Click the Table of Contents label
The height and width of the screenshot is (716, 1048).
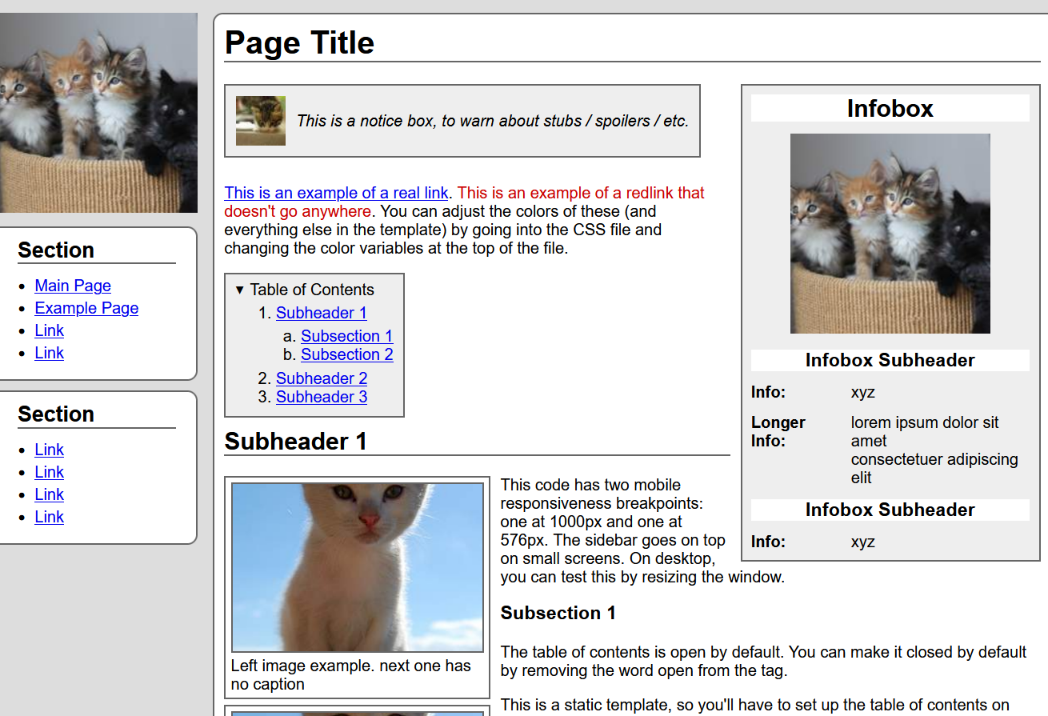pyautogui.click(x=312, y=289)
